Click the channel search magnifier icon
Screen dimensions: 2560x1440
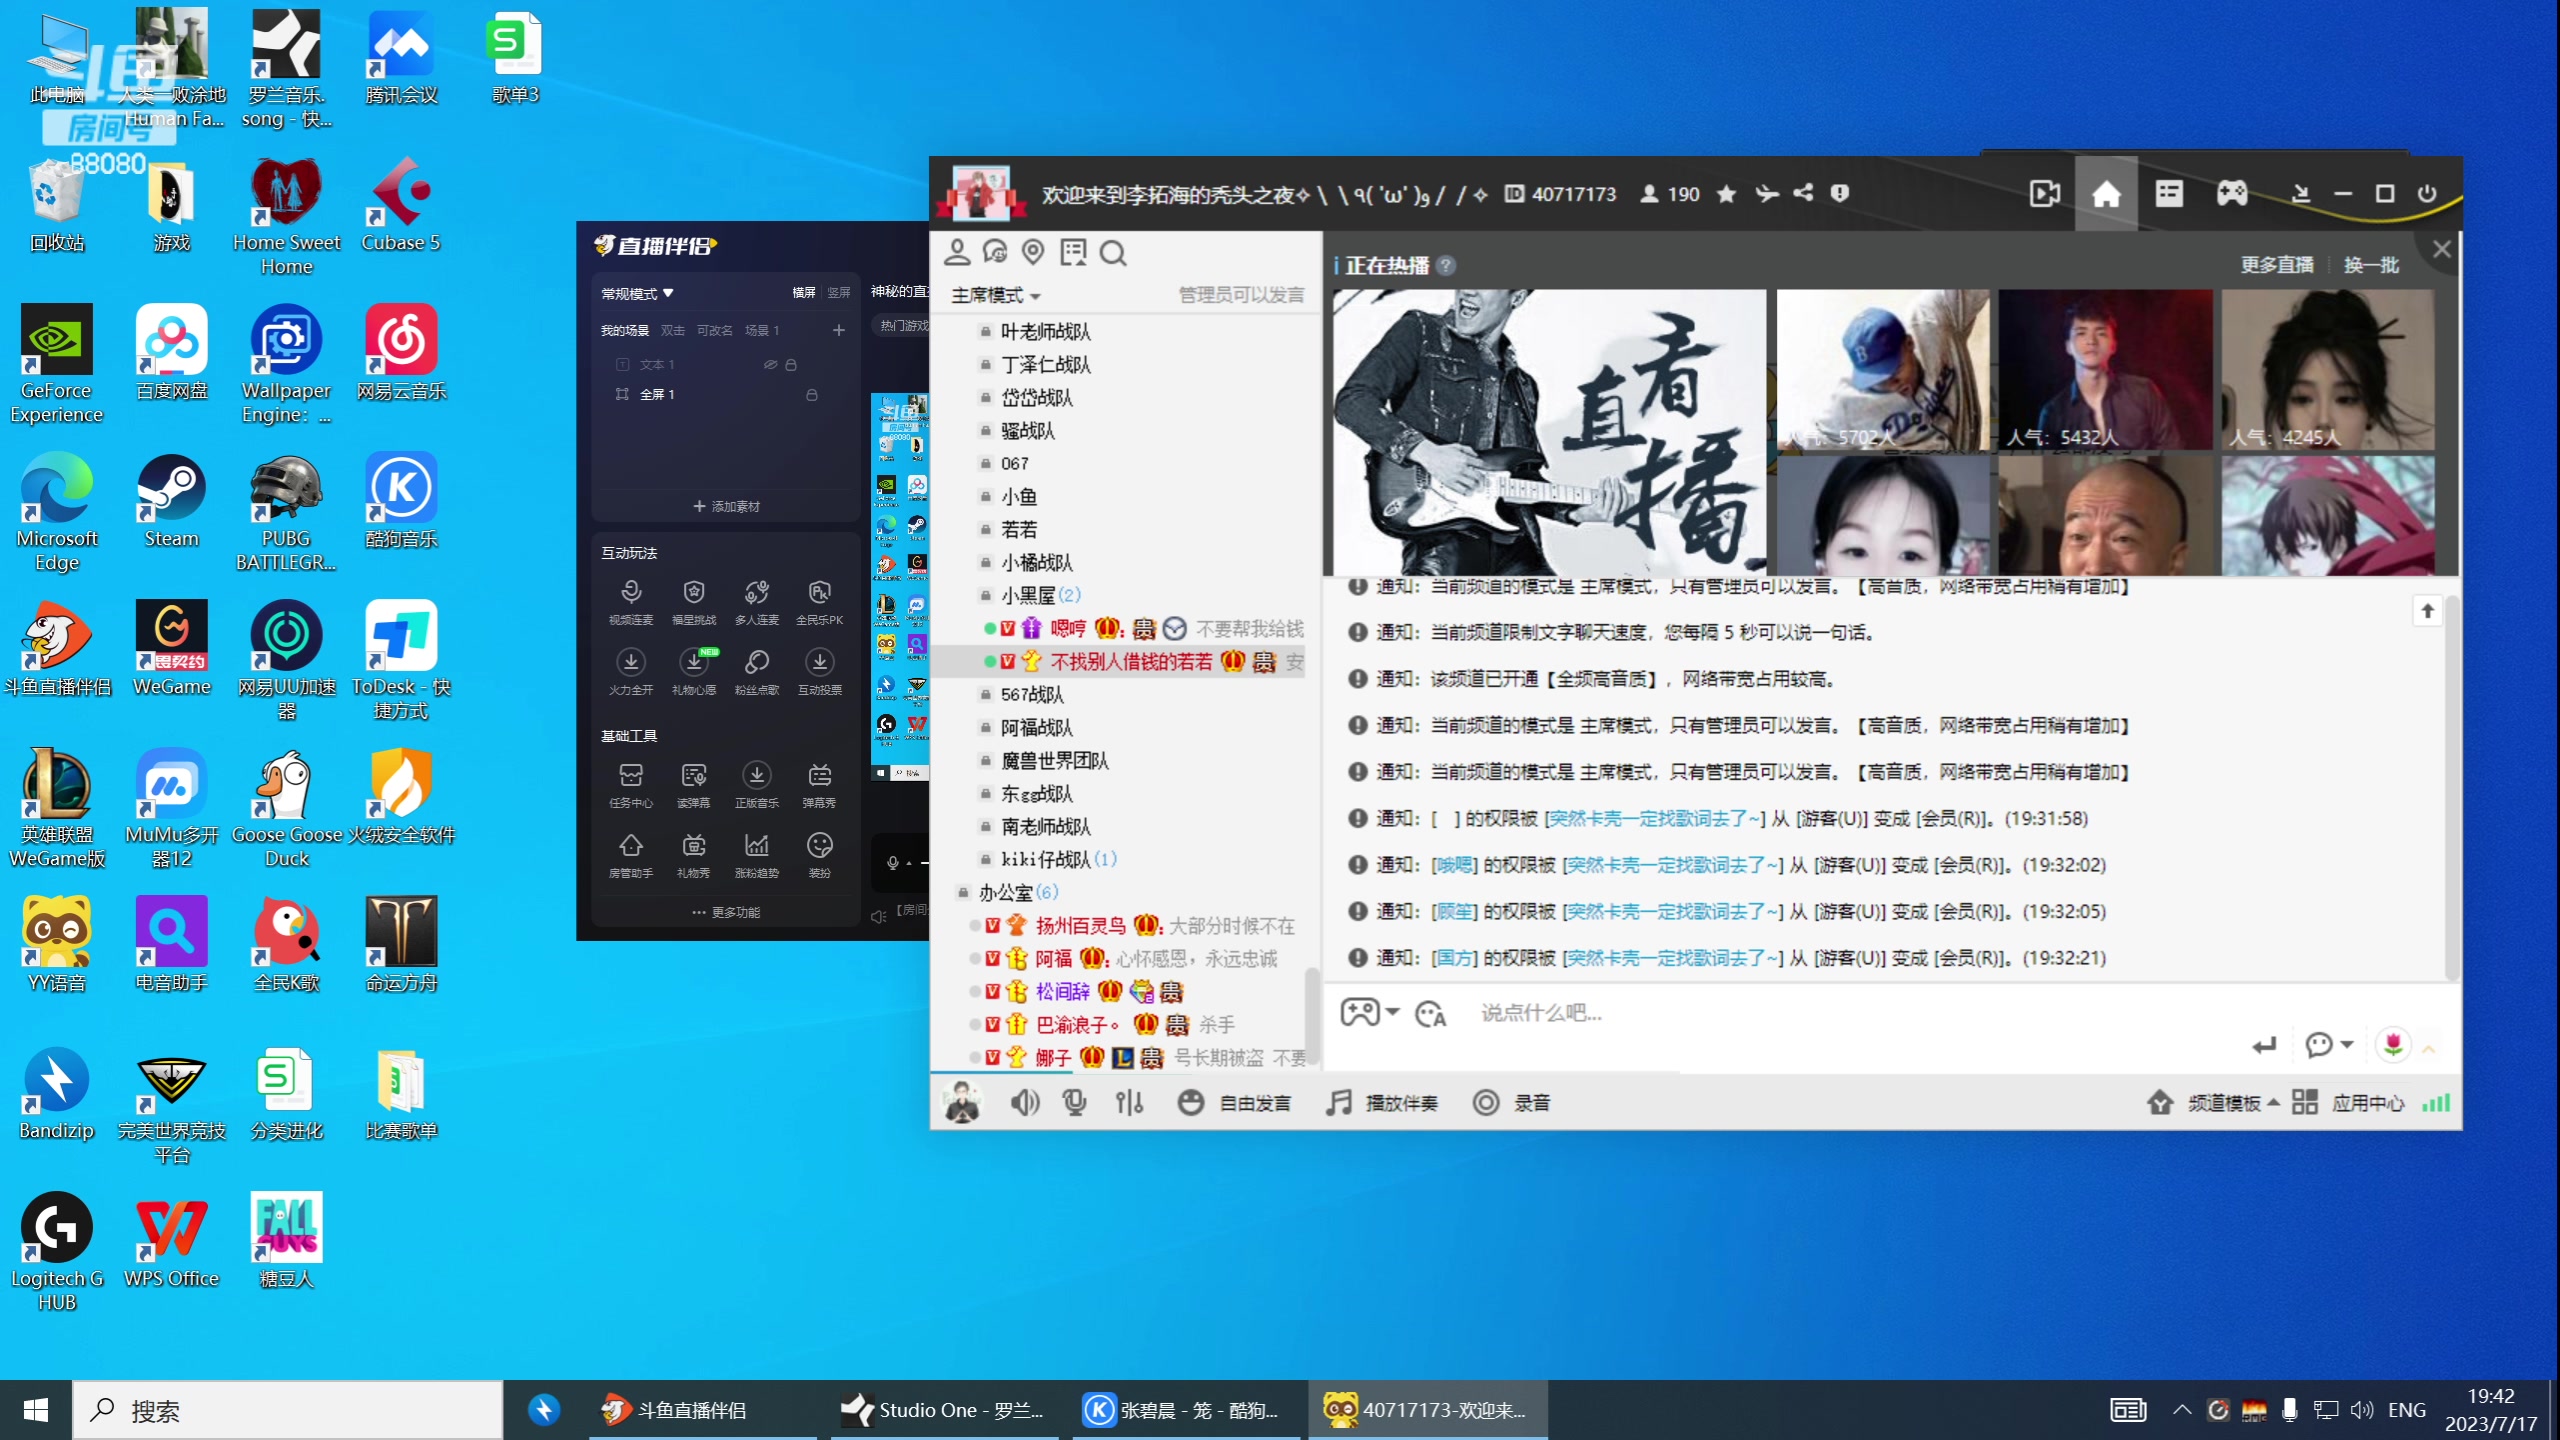click(1114, 253)
